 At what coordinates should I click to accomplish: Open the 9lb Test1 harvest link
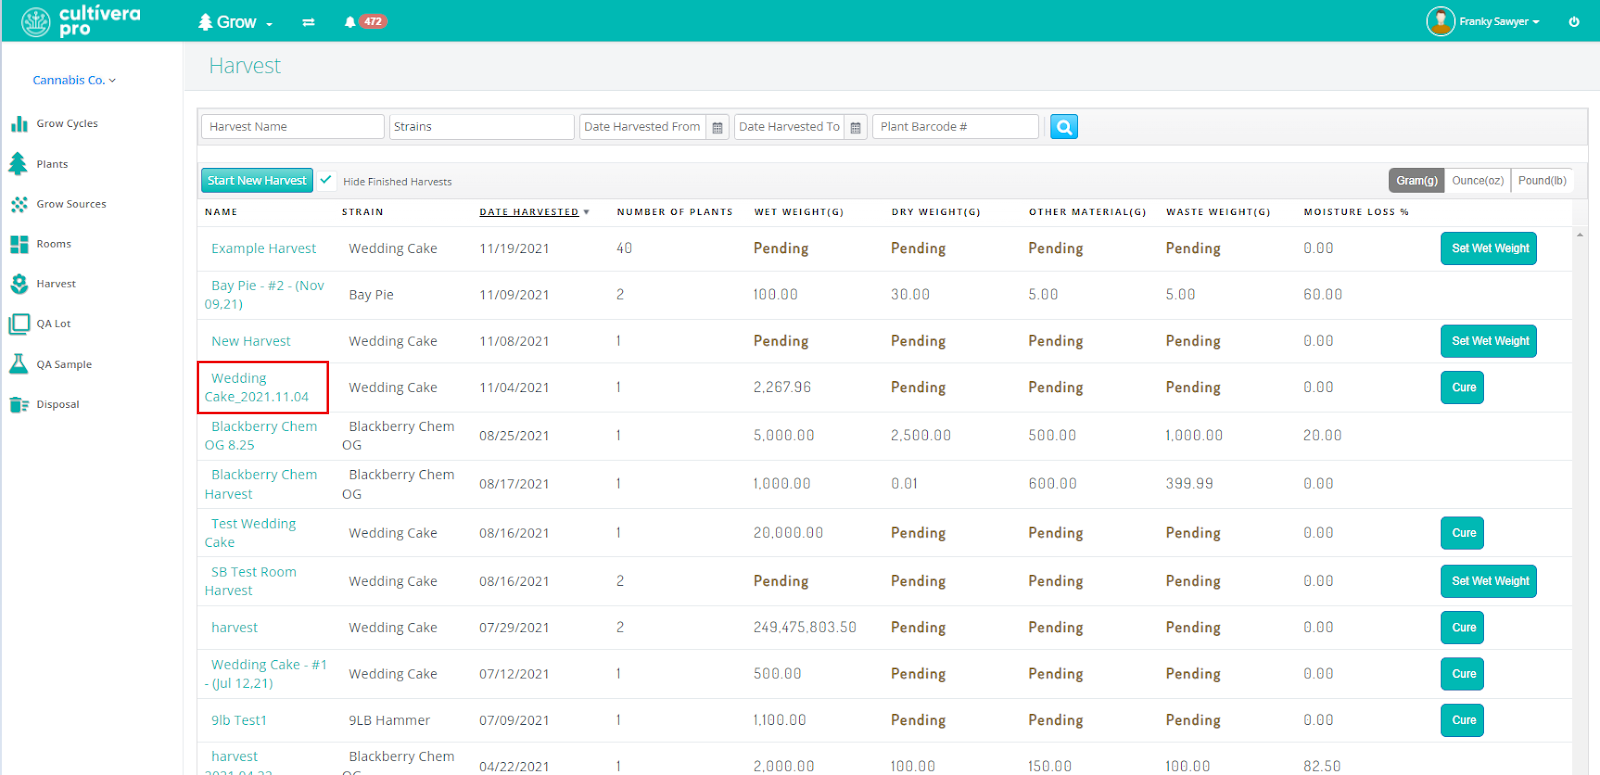point(239,720)
